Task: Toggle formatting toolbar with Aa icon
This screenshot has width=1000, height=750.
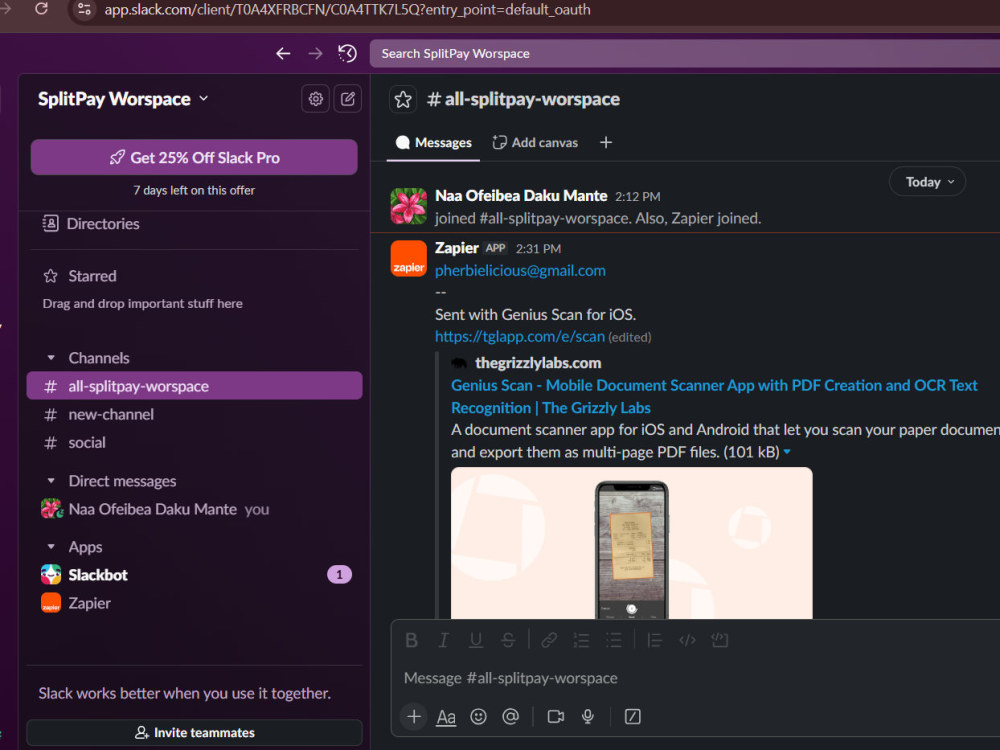Action: pyautogui.click(x=446, y=717)
